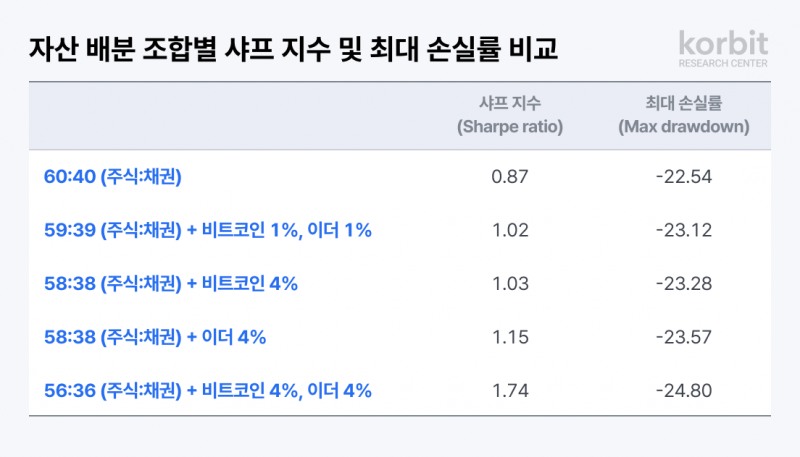
Task: Select the max drawdown value -23.28
Action: pyautogui.click(x=683, y=283)
